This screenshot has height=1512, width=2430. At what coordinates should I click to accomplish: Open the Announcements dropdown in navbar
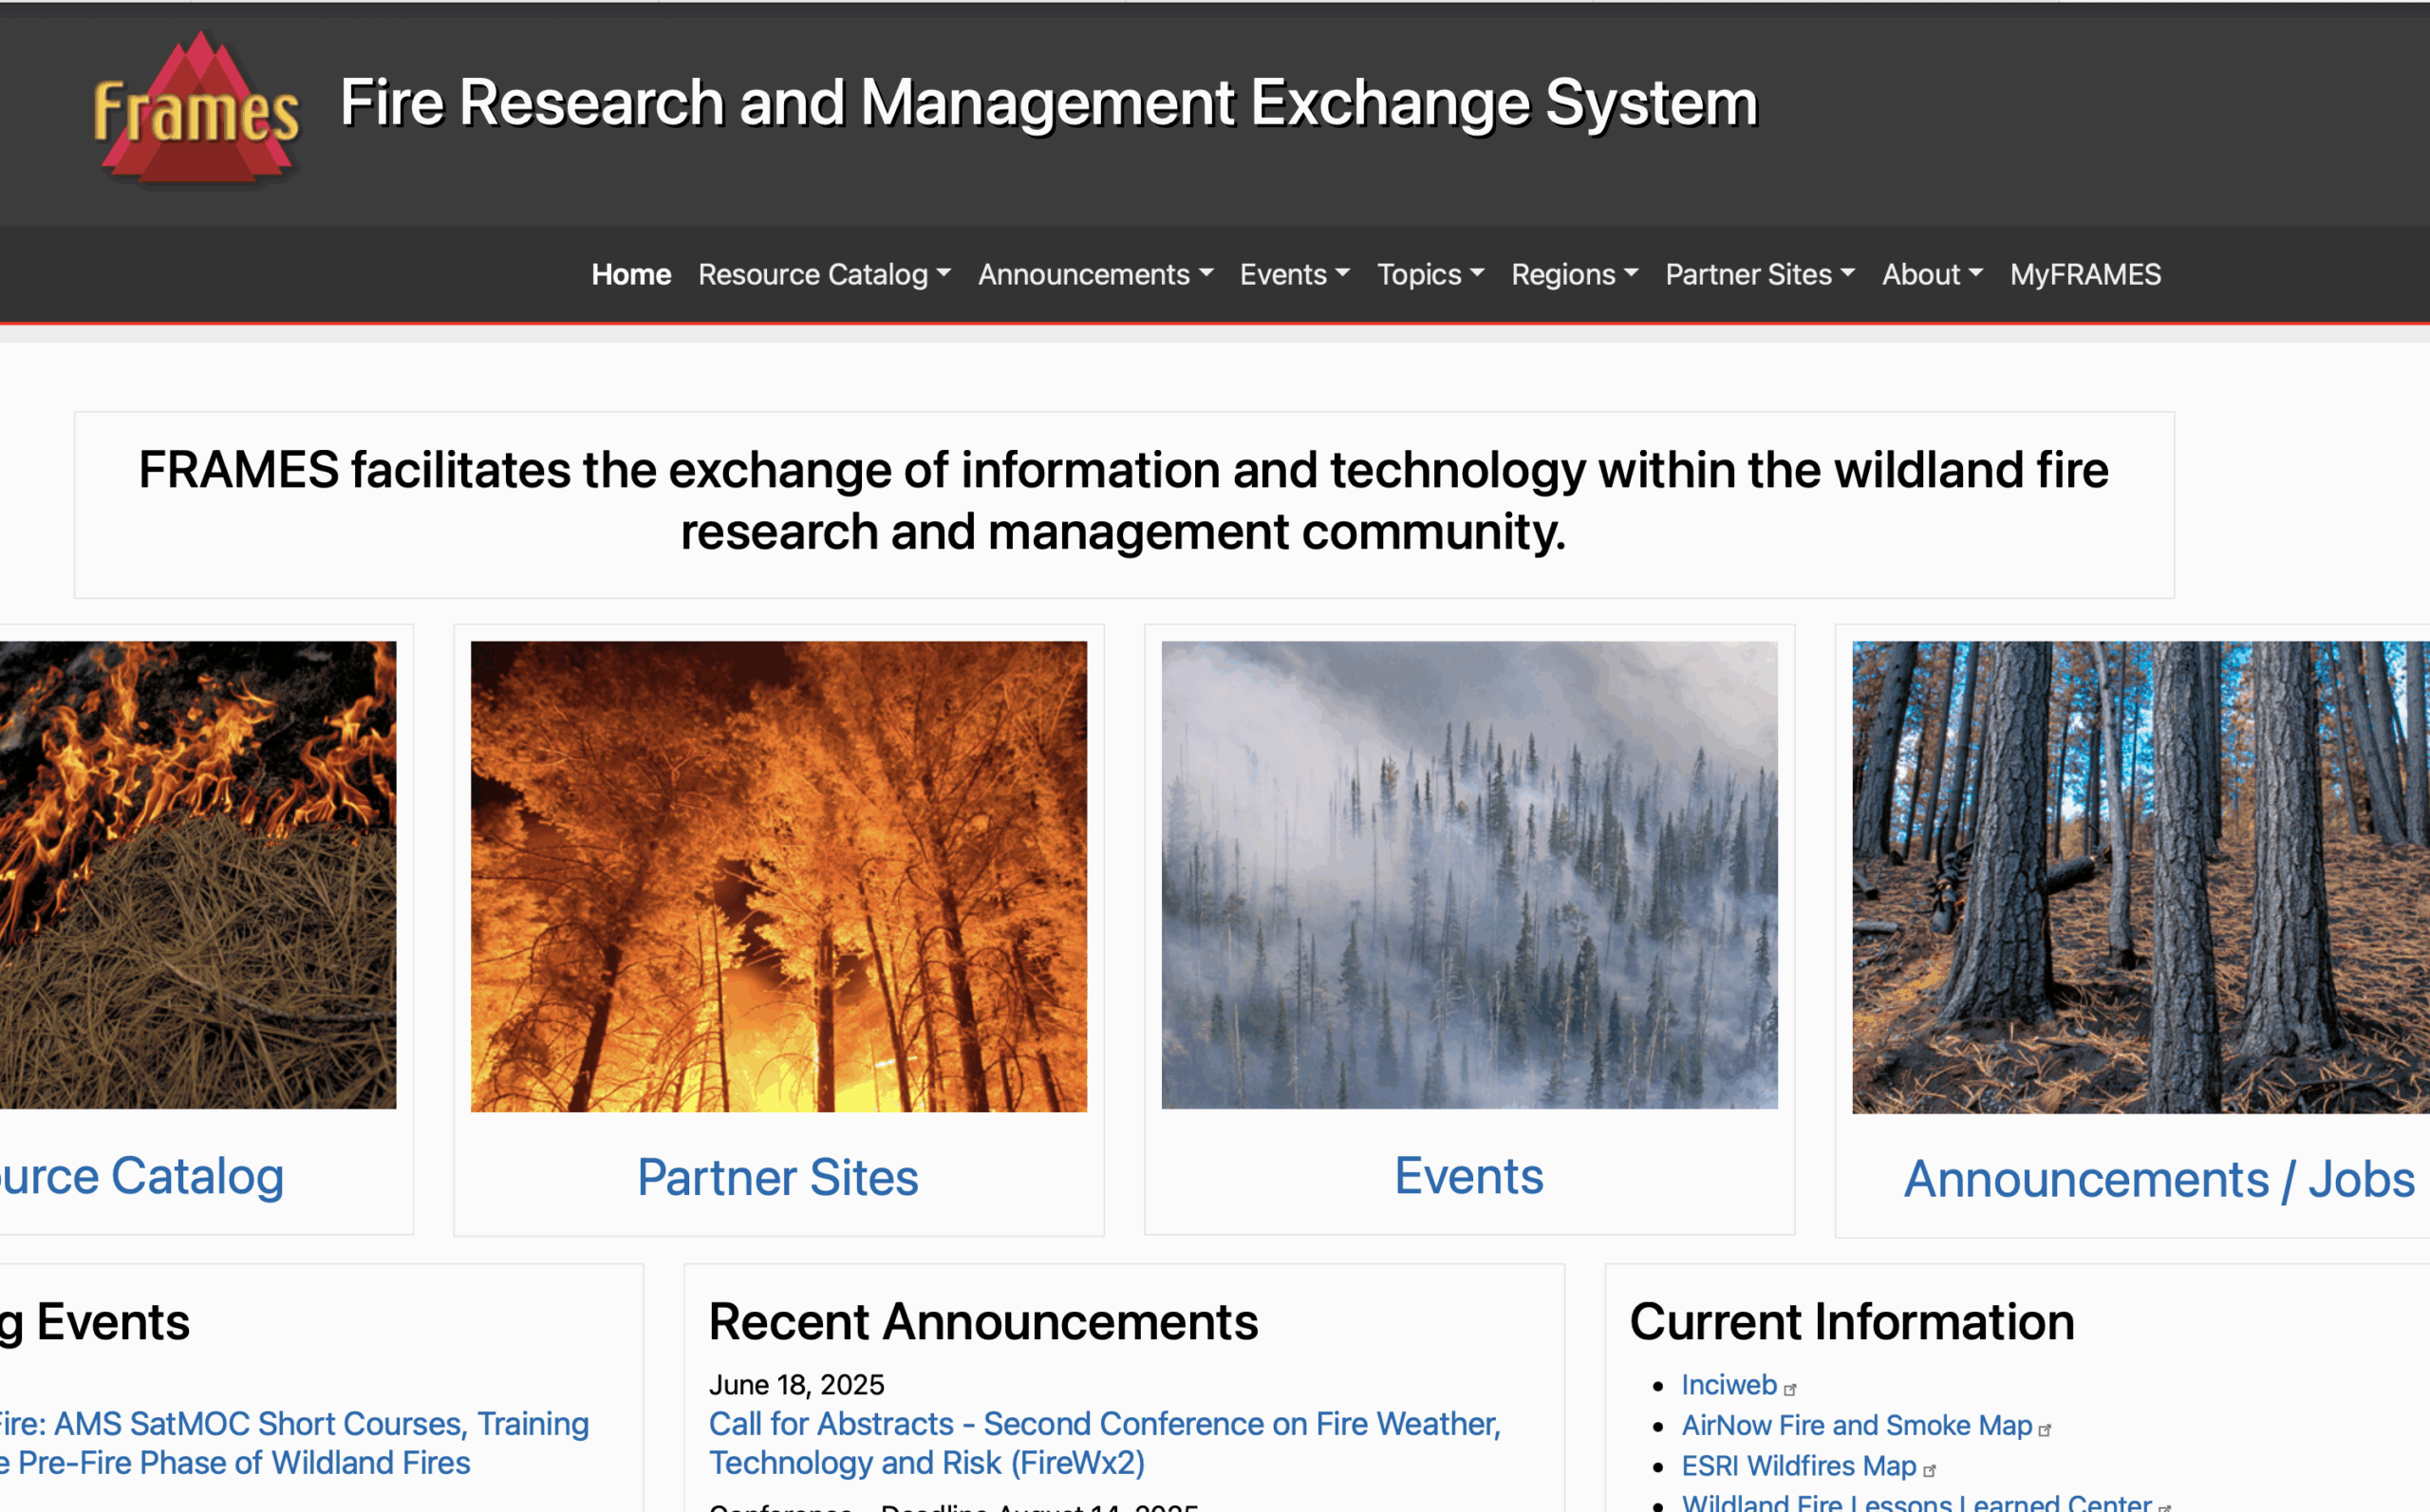point(1094,274)
